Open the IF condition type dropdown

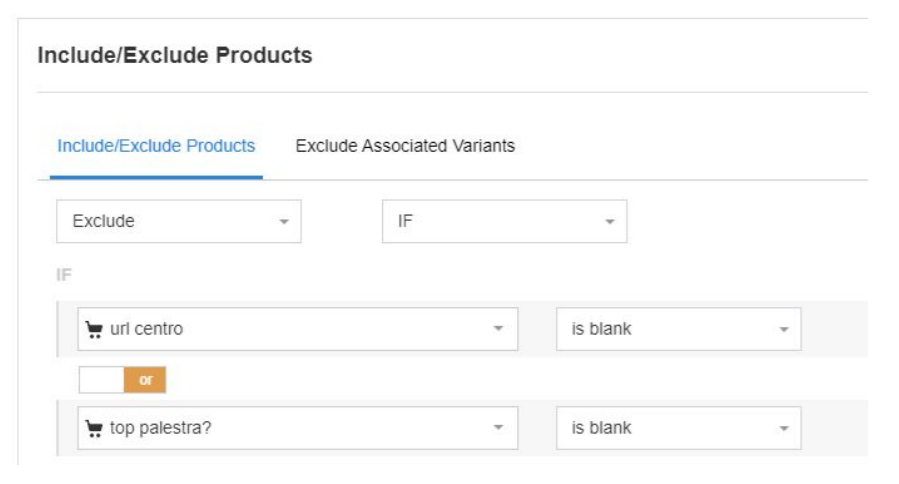(504, 223)
